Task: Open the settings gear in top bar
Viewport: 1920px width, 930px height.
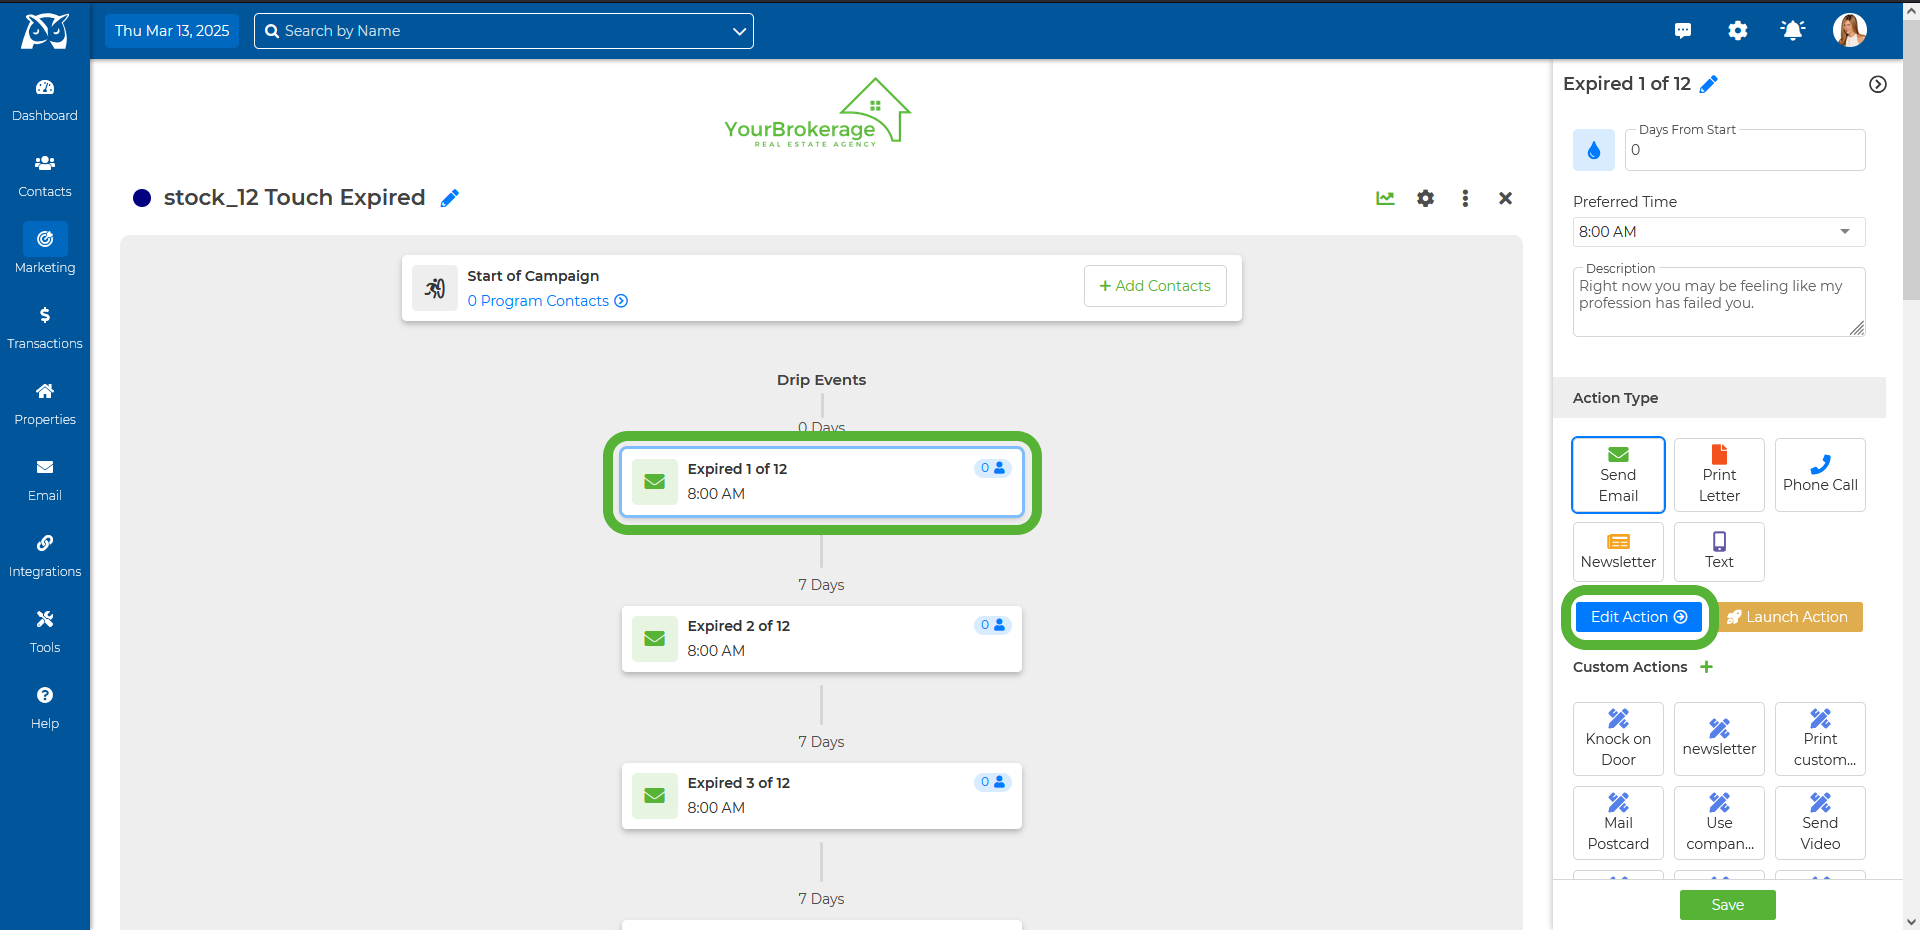Action: (1738, 31)
